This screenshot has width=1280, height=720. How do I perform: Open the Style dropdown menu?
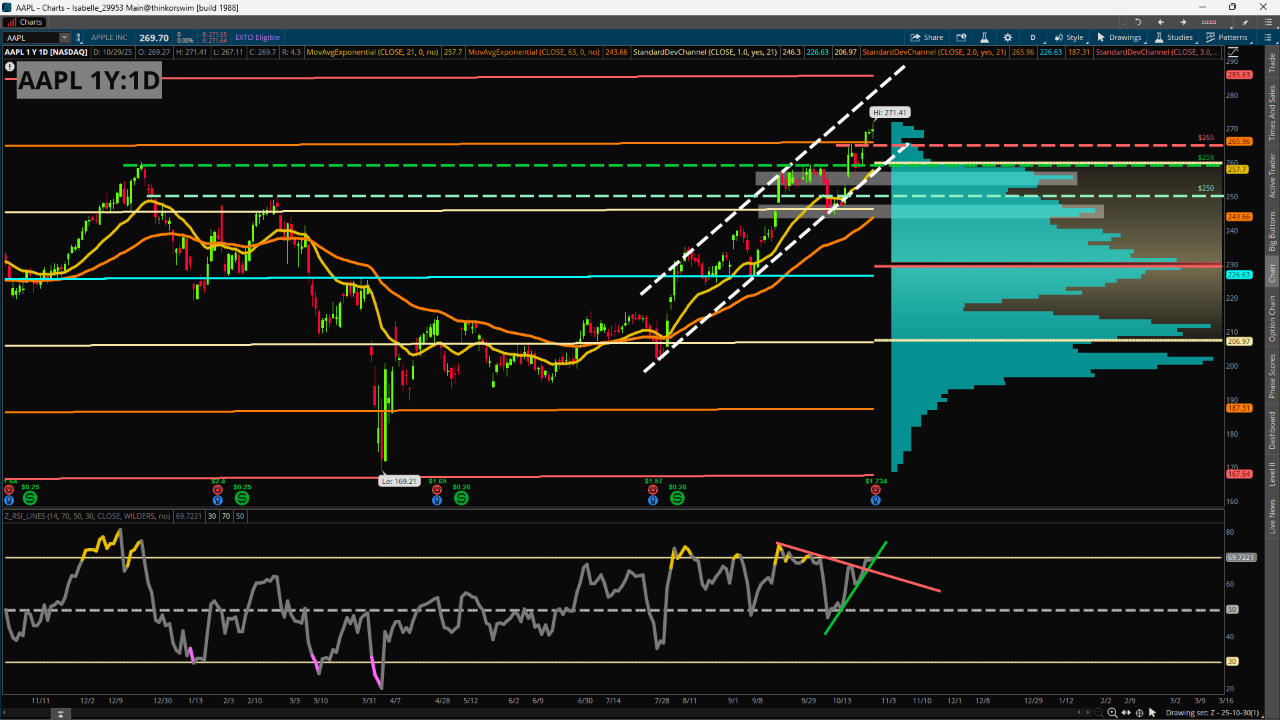1070,38
